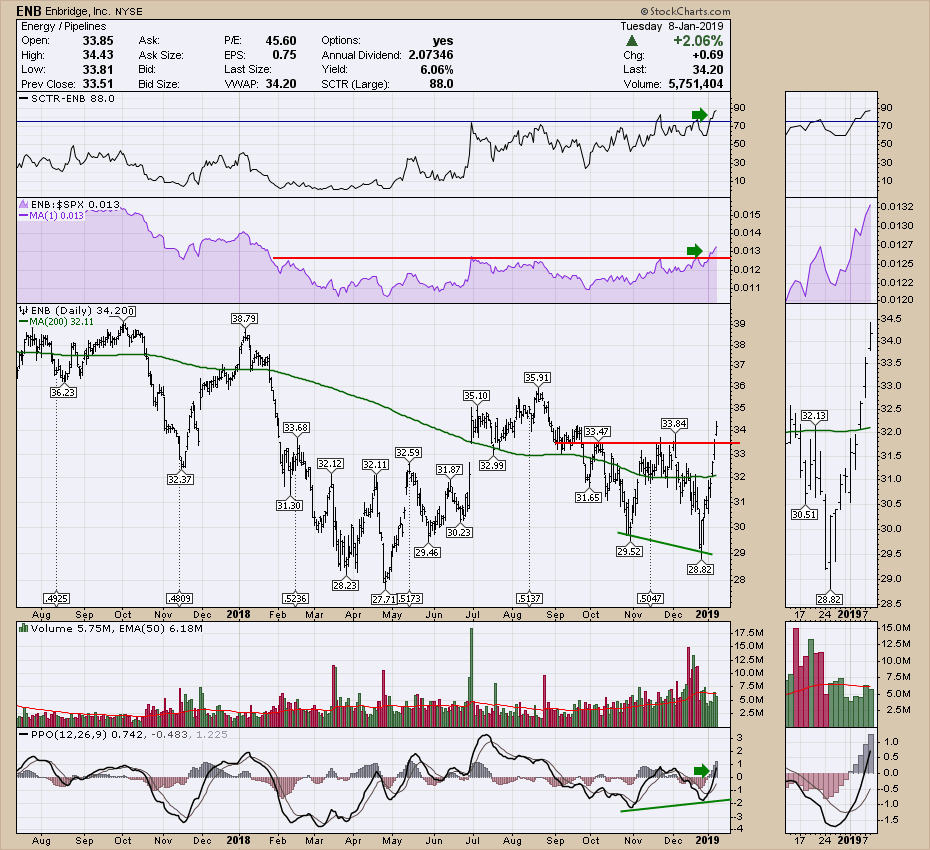Click the tallest July volume bar
930x850 pixels.
point(472,677)
